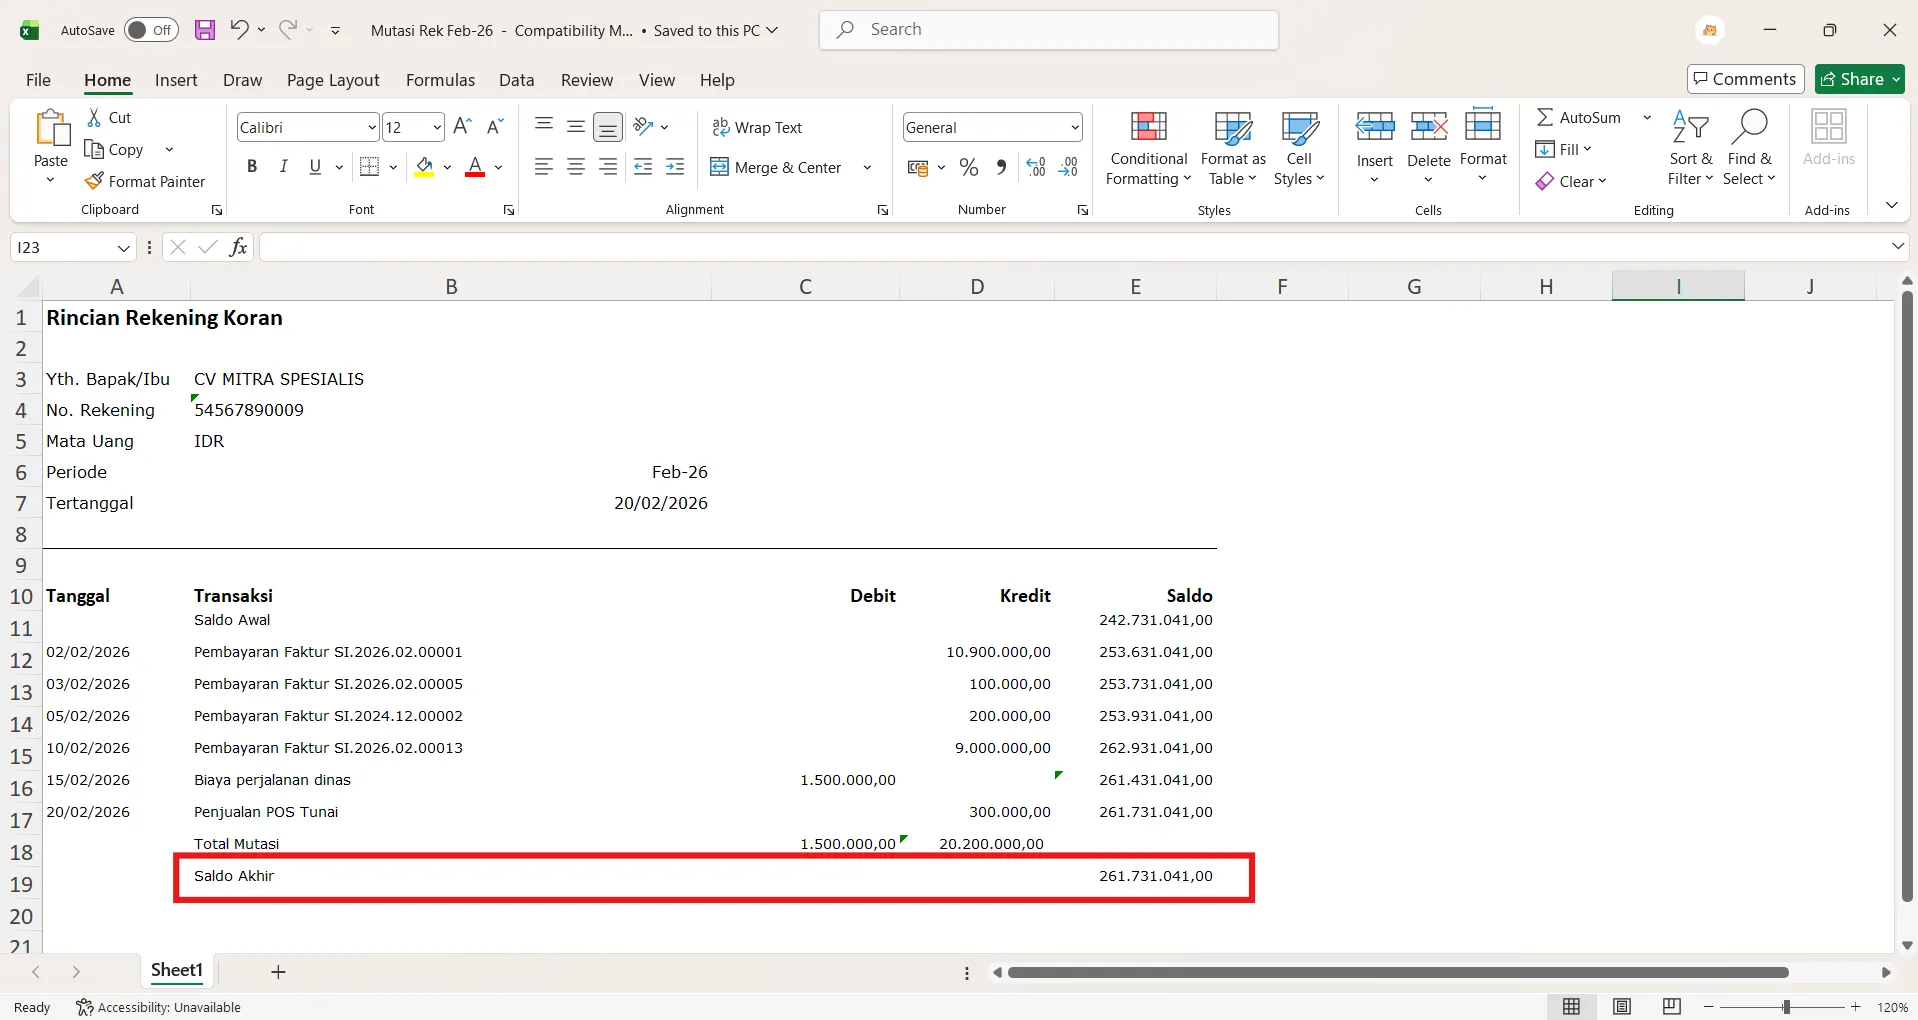Click the Format Painter brush icon
The height and width of the screenshot is (1020, 1918).
coord(94,181)
